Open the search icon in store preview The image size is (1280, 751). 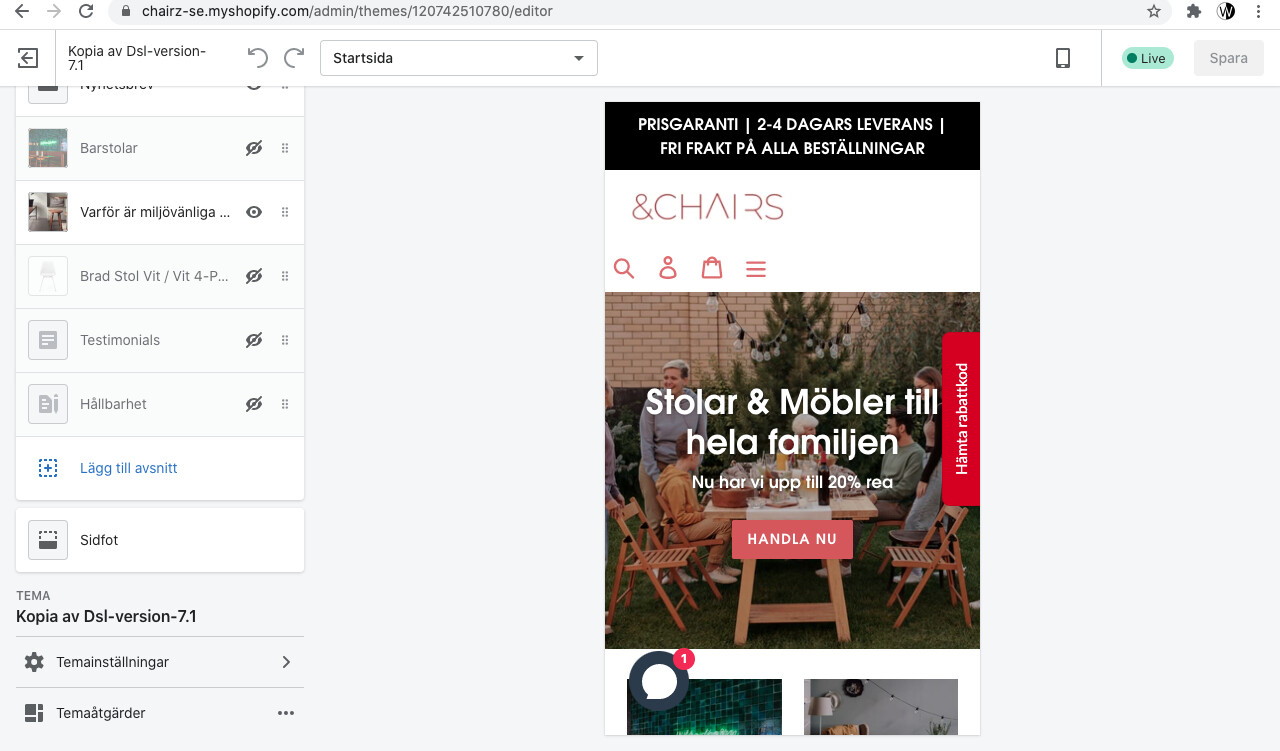click(624, 268)
